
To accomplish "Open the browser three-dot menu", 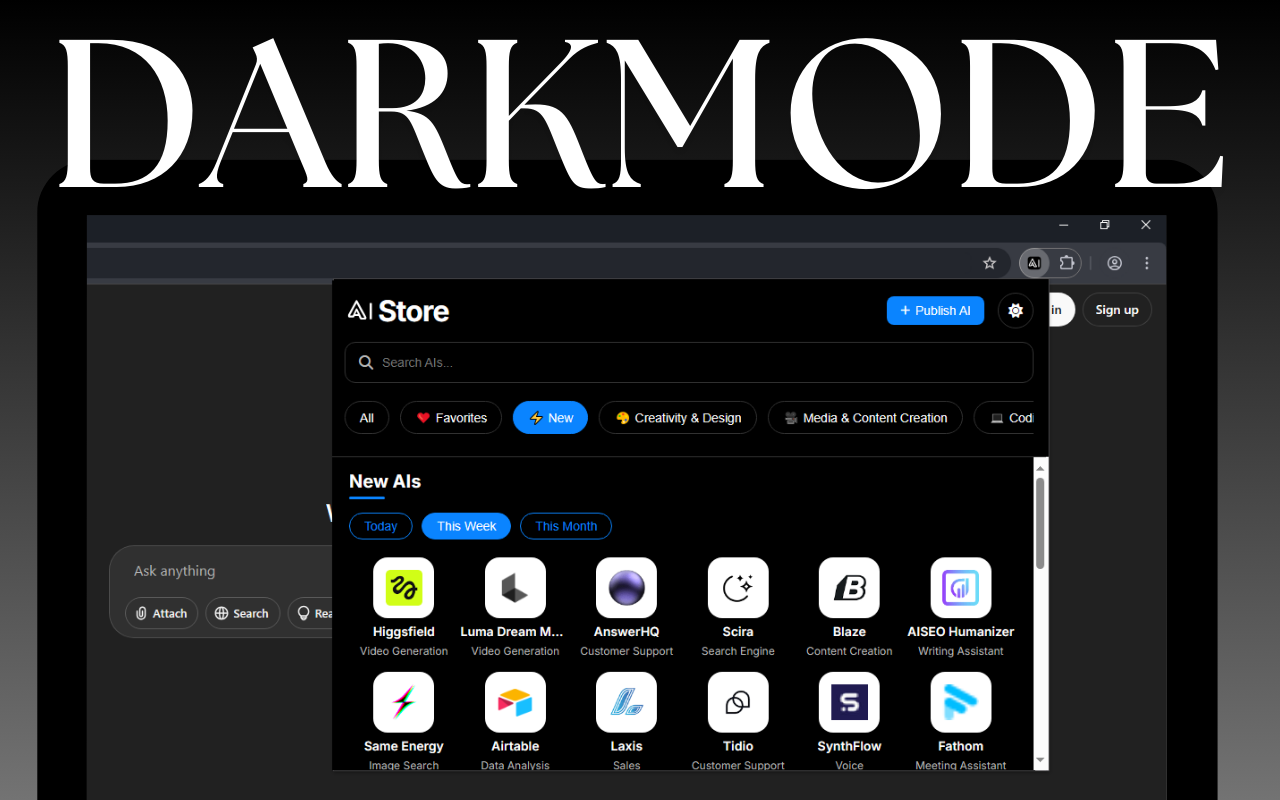I will tap(1147, 263).
